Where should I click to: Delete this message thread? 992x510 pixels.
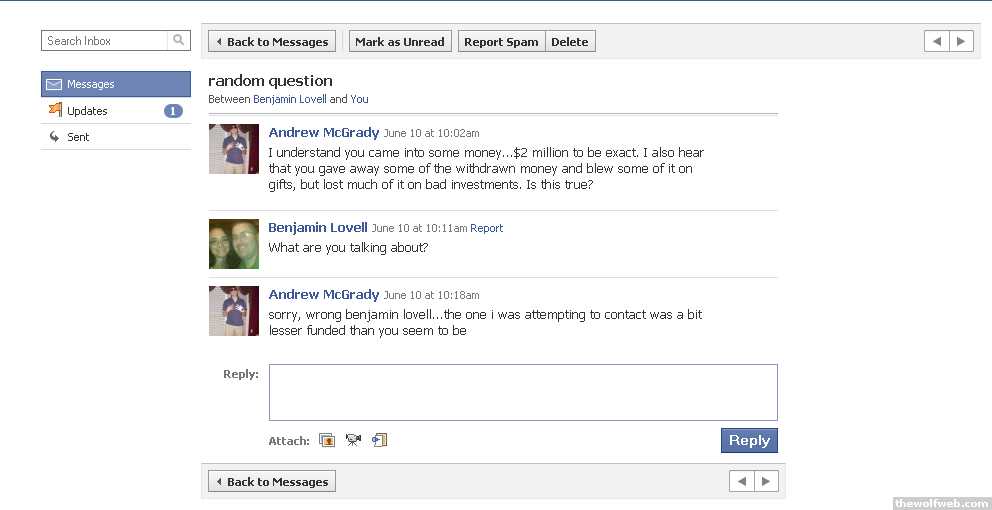[570, 42]
